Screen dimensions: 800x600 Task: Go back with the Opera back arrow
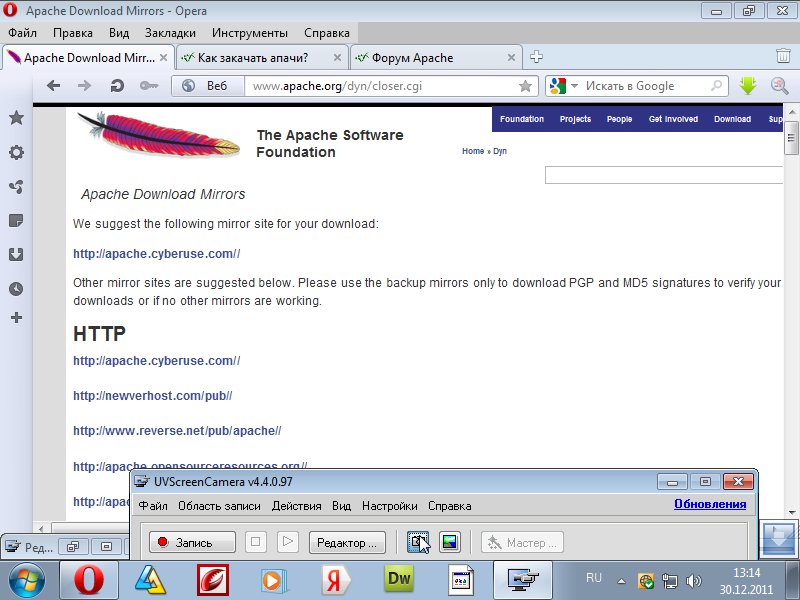[53, 86]
